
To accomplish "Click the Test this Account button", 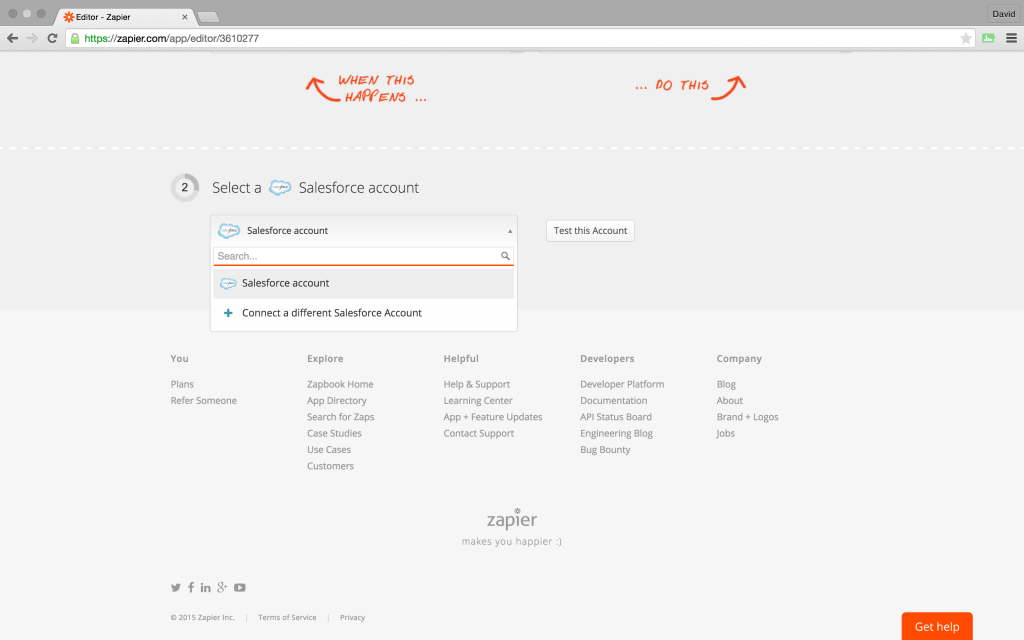I will (590, 231).
